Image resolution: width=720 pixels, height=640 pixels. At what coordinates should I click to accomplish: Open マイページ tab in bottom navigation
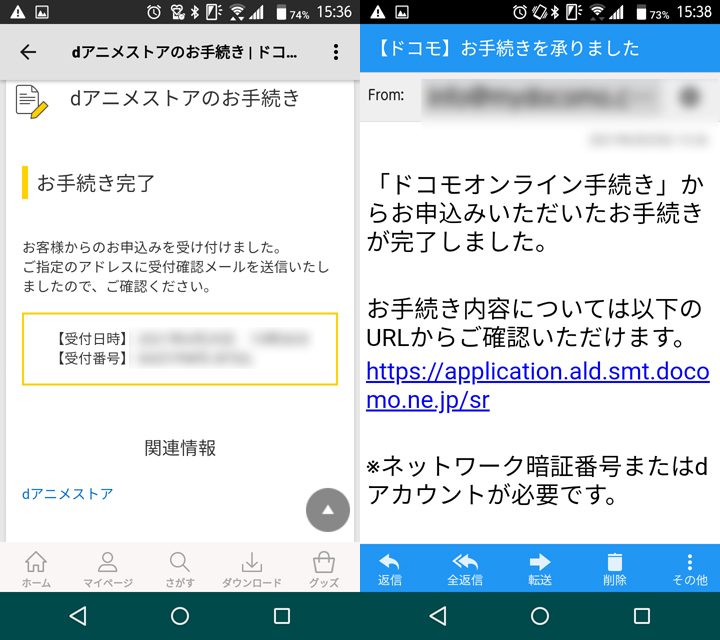coord(108,570)
